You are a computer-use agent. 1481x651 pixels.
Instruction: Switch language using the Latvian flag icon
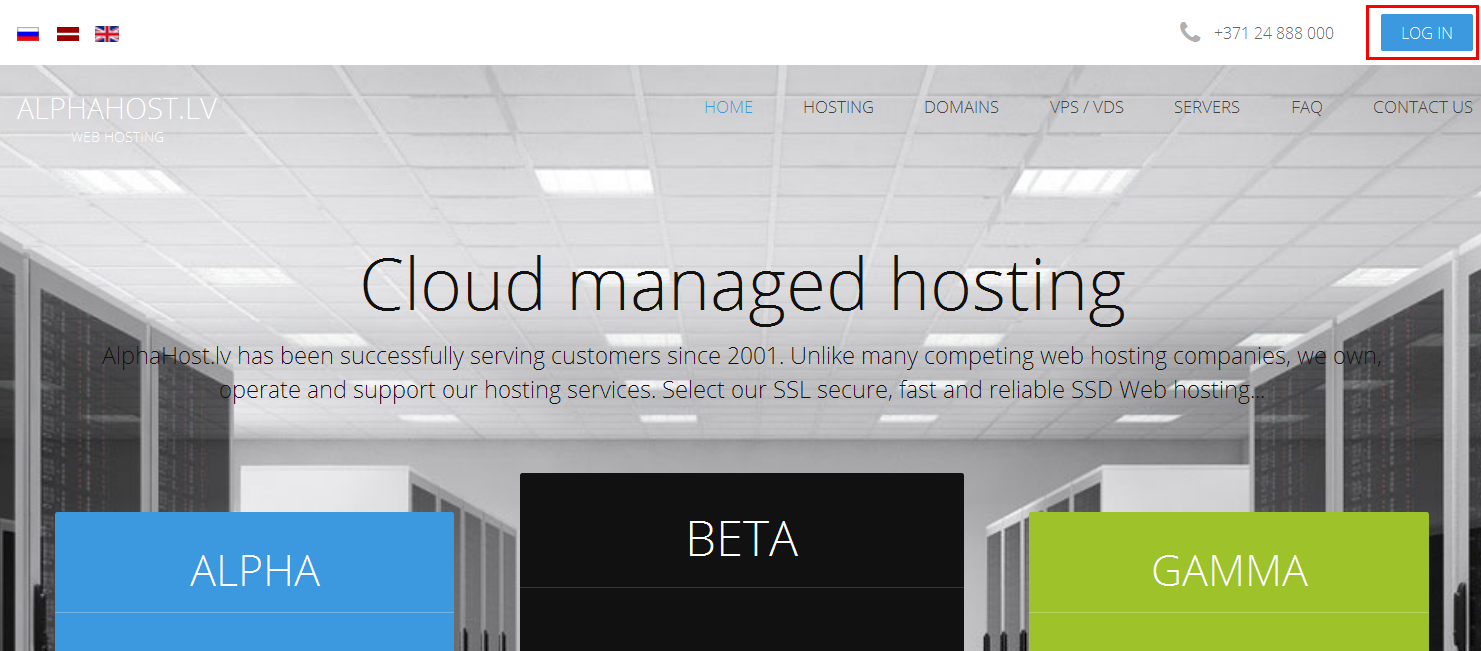coord(67,33)
